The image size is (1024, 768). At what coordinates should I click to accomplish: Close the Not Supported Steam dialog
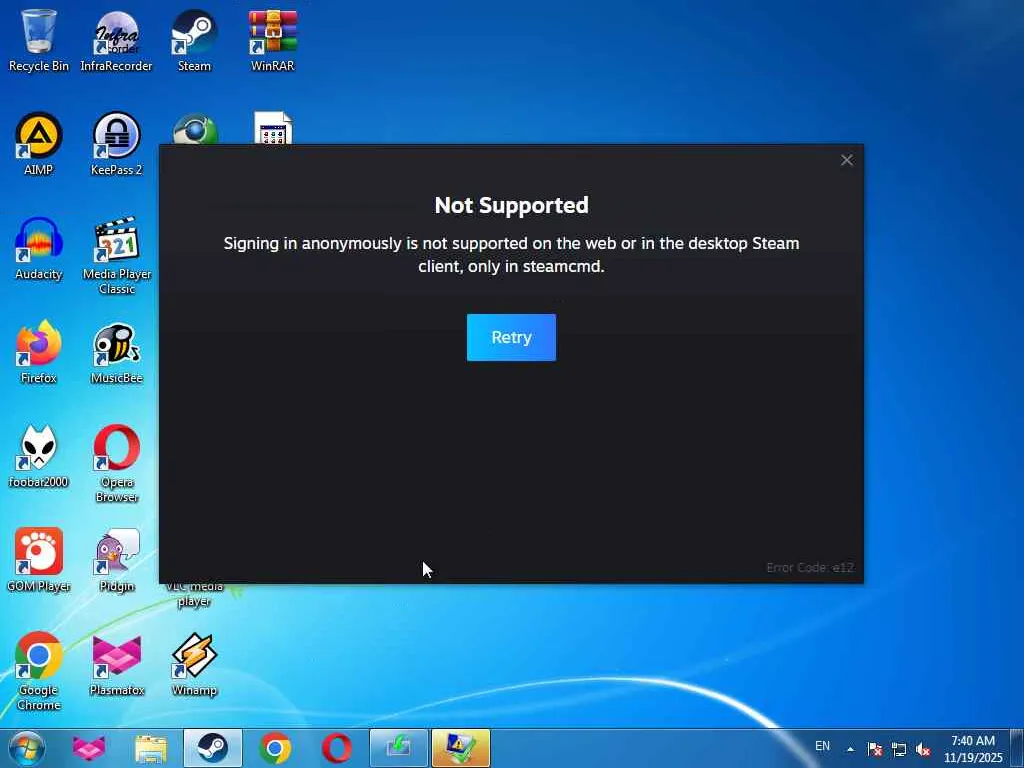click(x=846, y=160)
